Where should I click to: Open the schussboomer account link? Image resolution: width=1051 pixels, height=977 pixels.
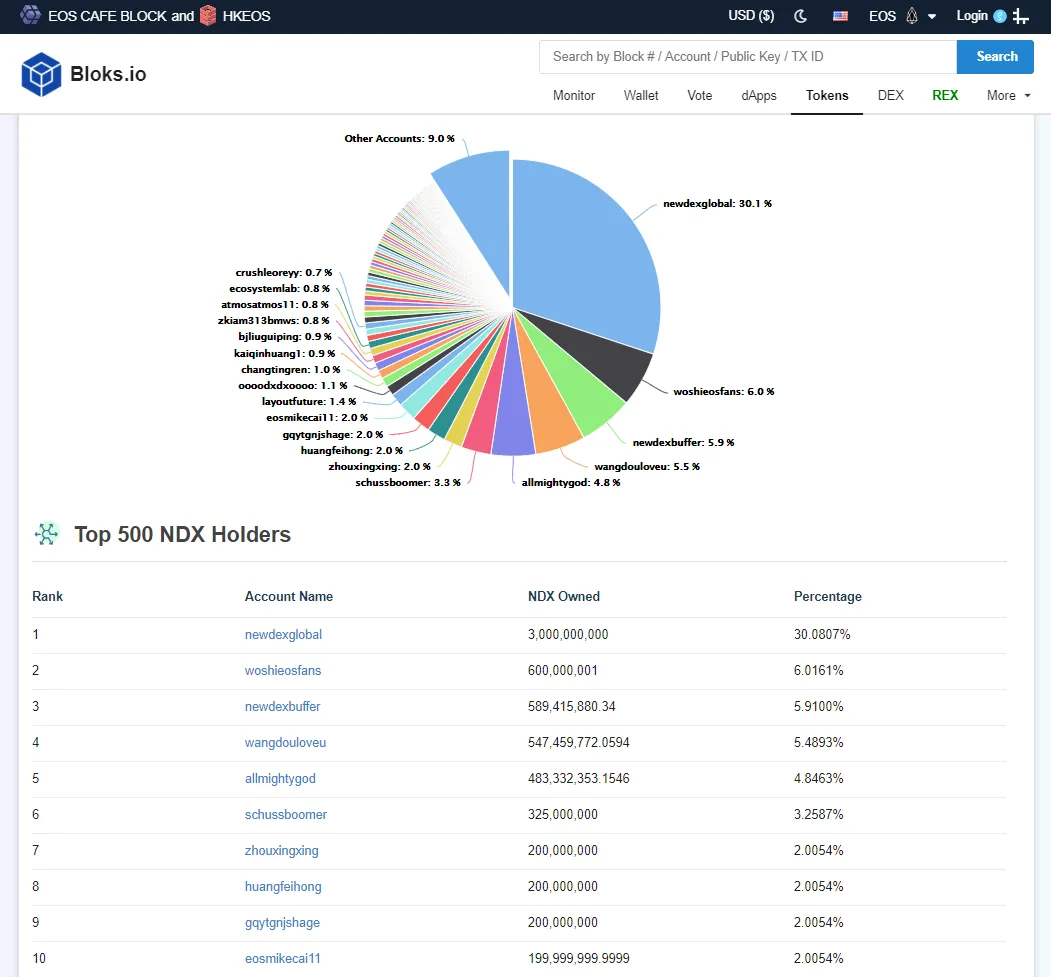[x=286, y=815]
